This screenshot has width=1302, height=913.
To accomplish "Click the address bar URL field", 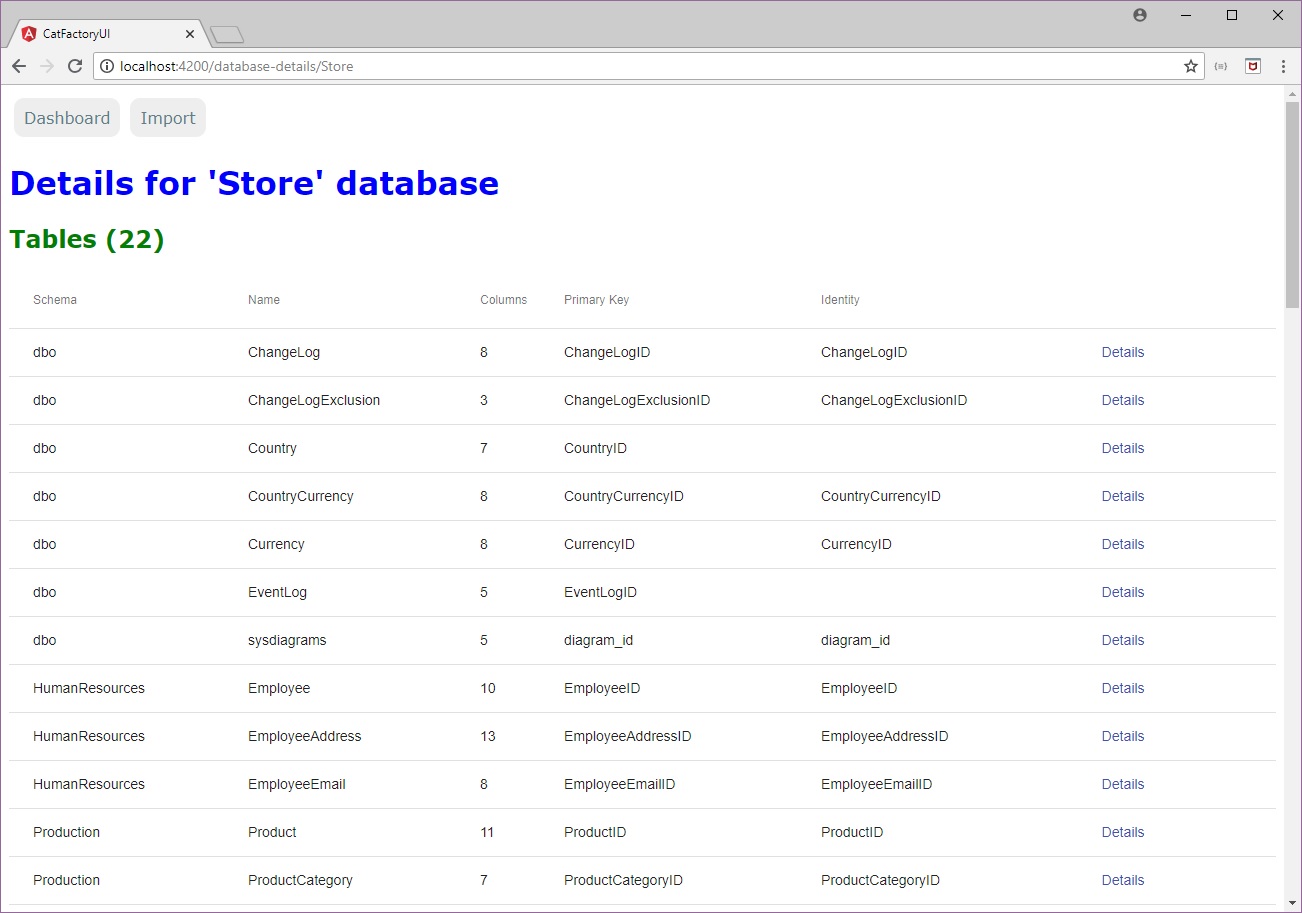I will point(640,66).
